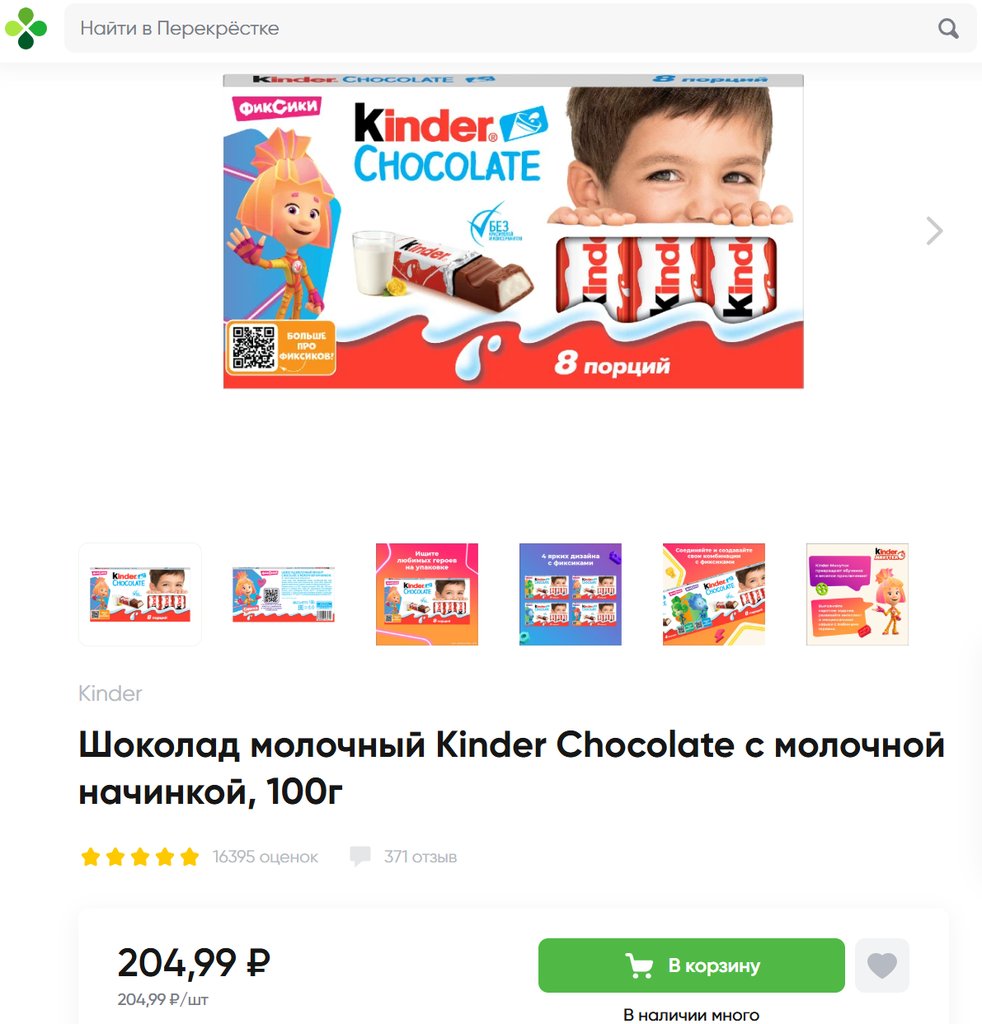982x1024 pixels.
Task: Open the pink 'Ищите любимых героев' thumbnail
Action: 427,594
